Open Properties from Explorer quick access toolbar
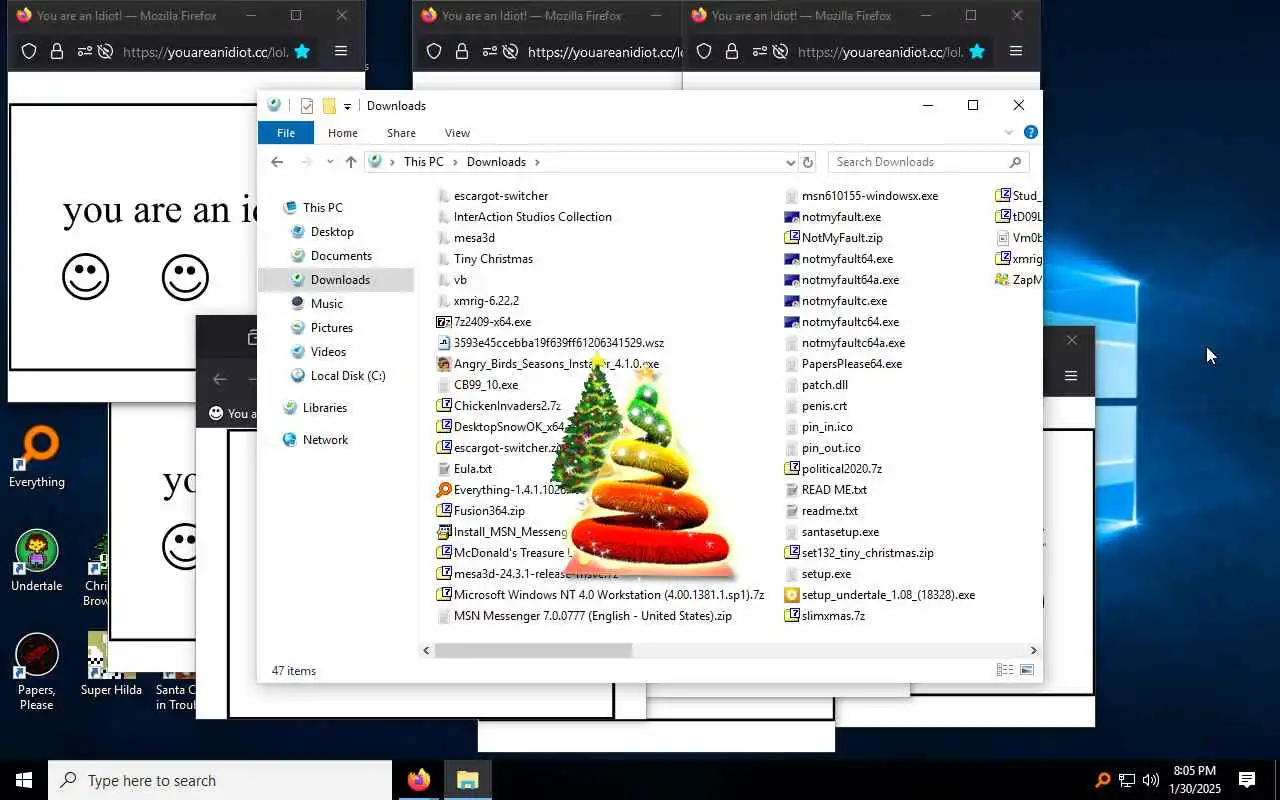Screen dimensions: 1280x800 (x=307, y=106)
